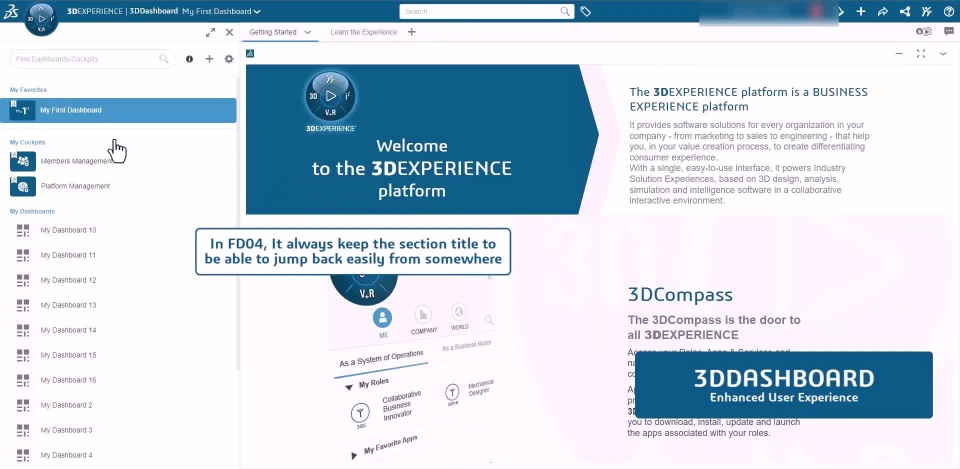Click the My Cockpits section heading

click(28, 142)
